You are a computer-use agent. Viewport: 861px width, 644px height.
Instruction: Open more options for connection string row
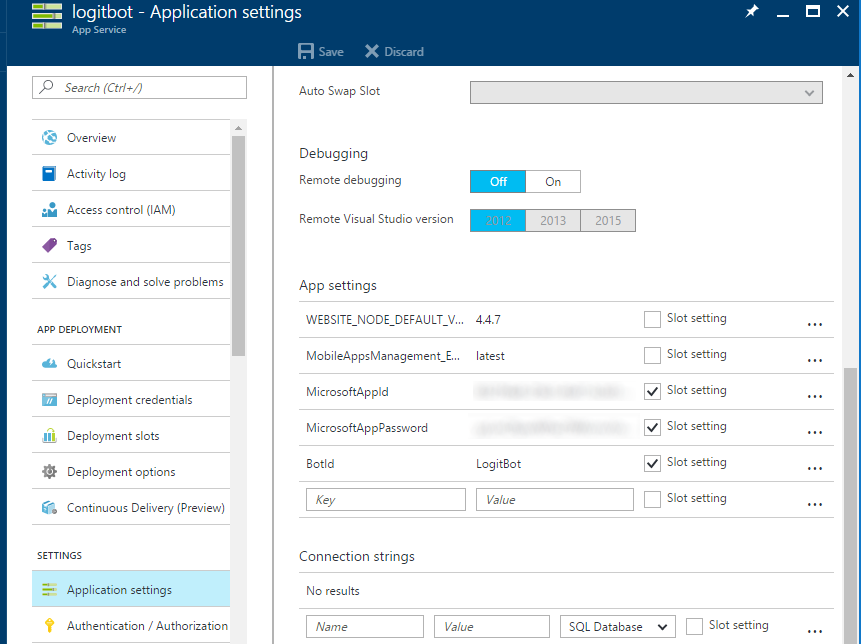coord(815,632)
